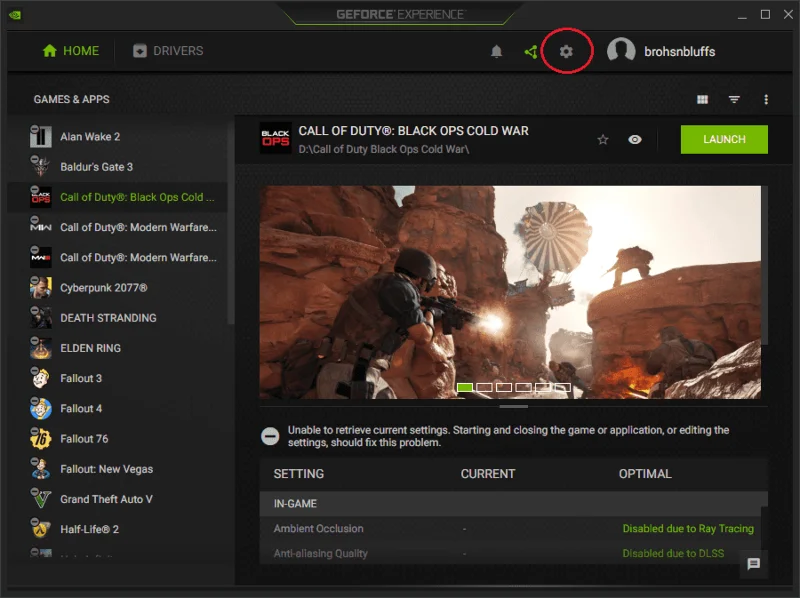Click the eye icon beside the Launch button
Screen dimensions: 800x598
(635, 140)
